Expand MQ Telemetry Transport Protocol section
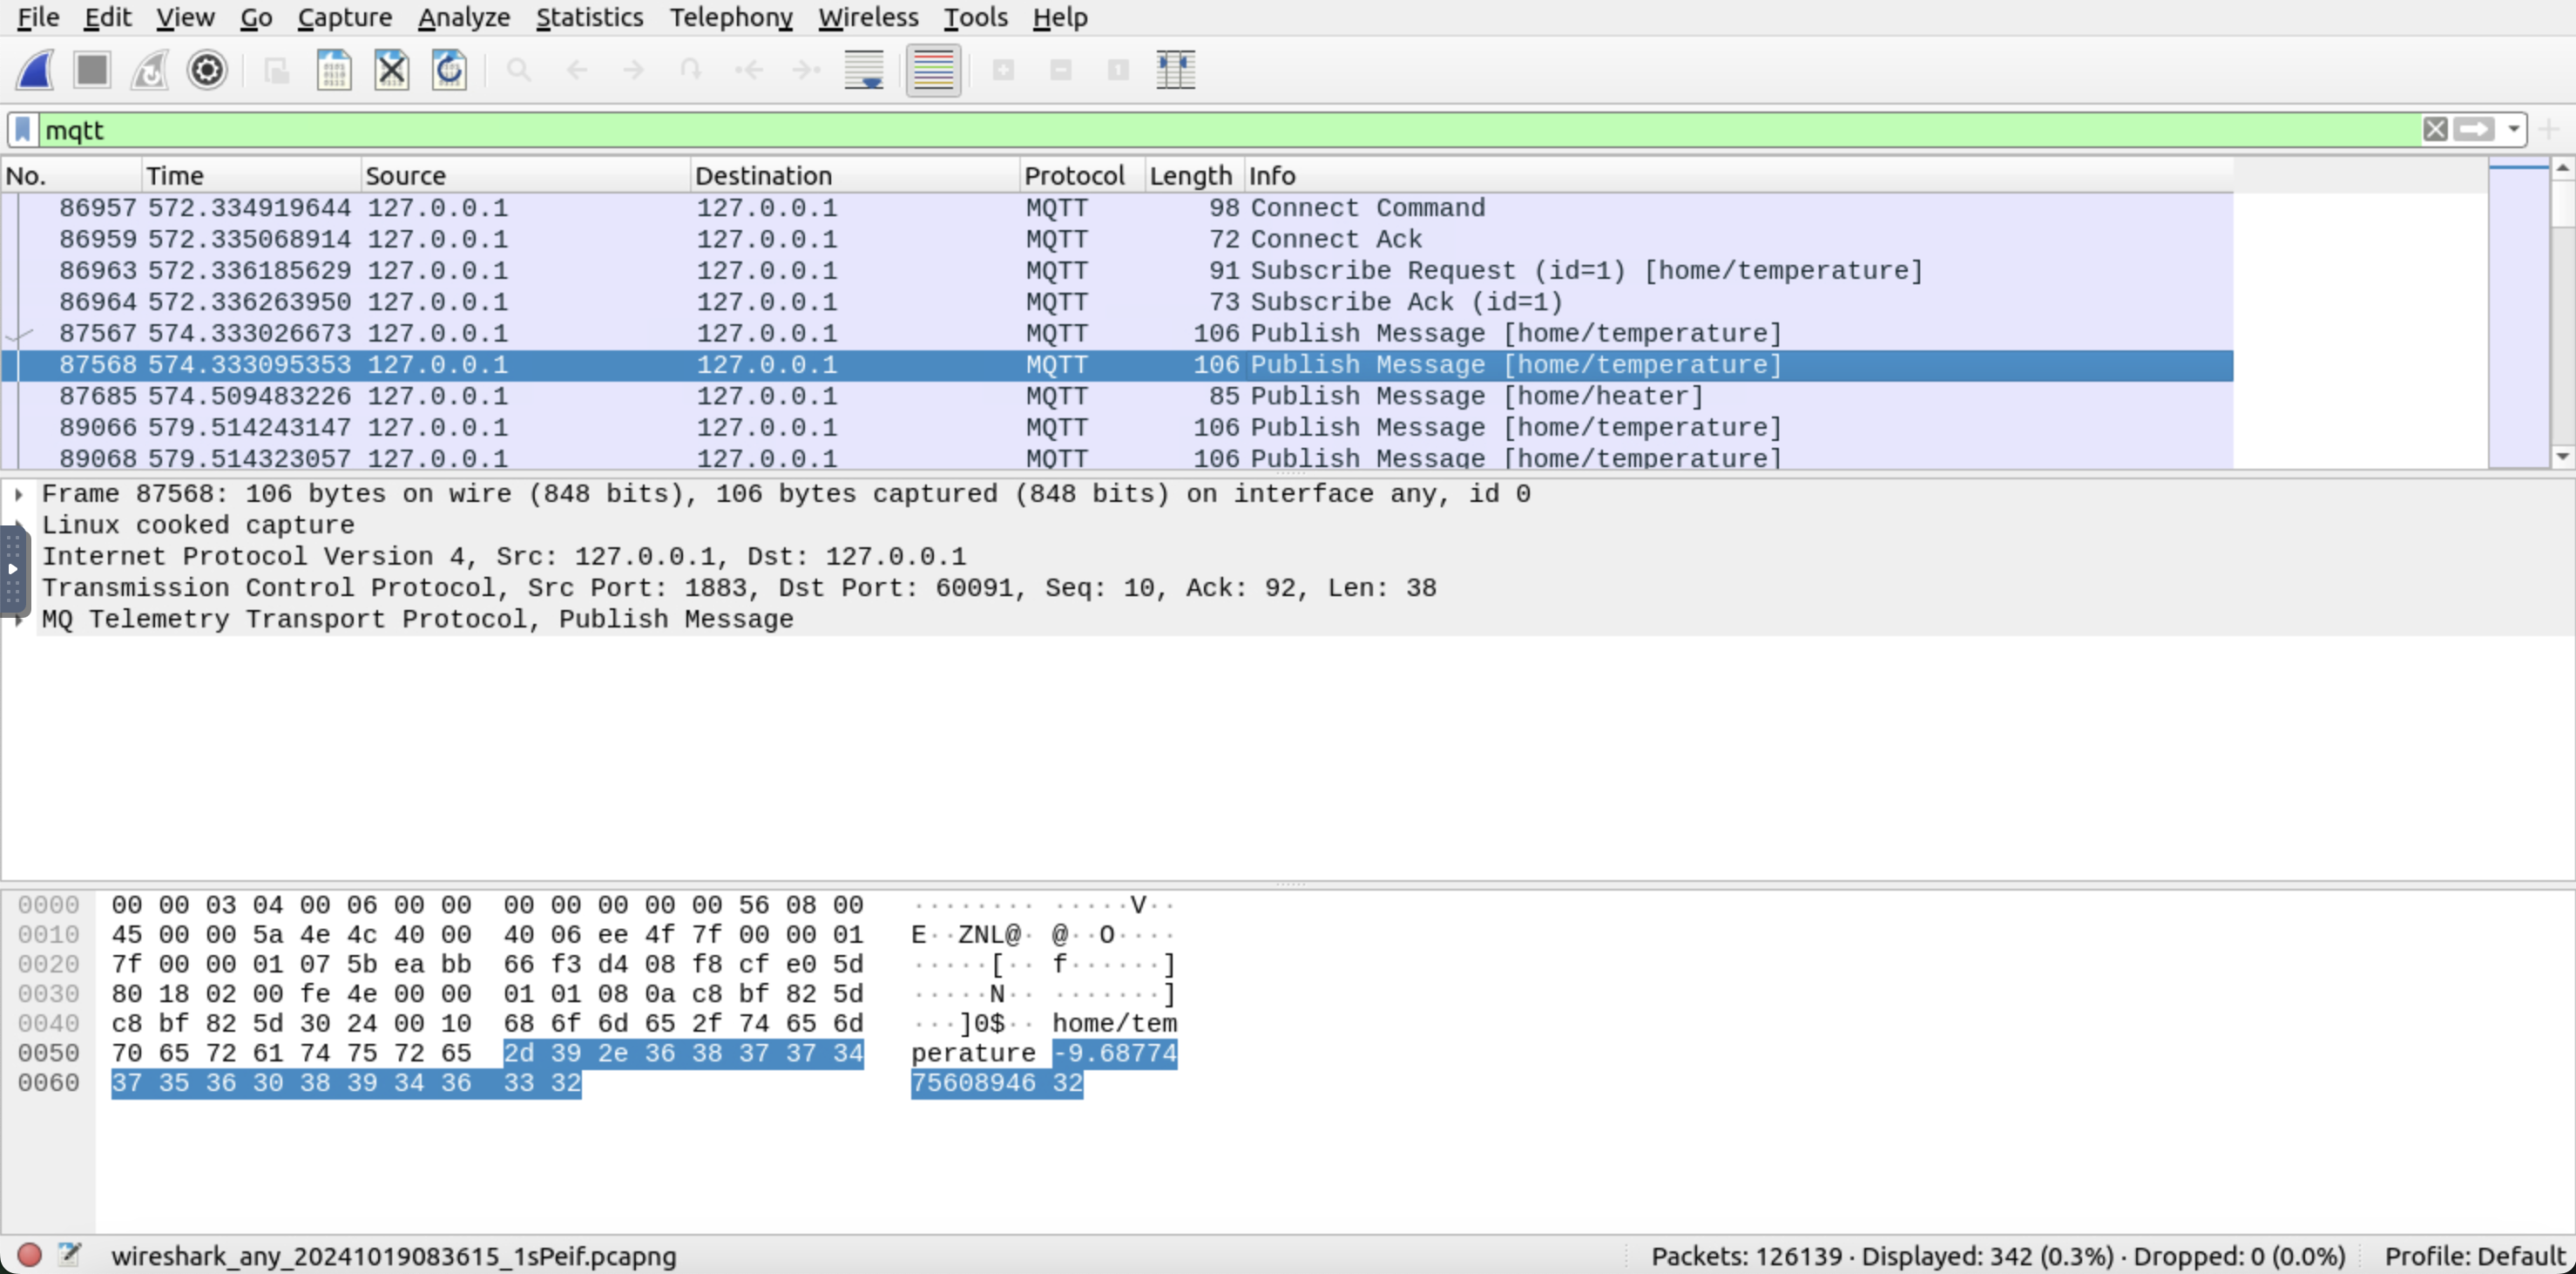The width and height of the screenshot is (2576, 1274). point(18,620)
